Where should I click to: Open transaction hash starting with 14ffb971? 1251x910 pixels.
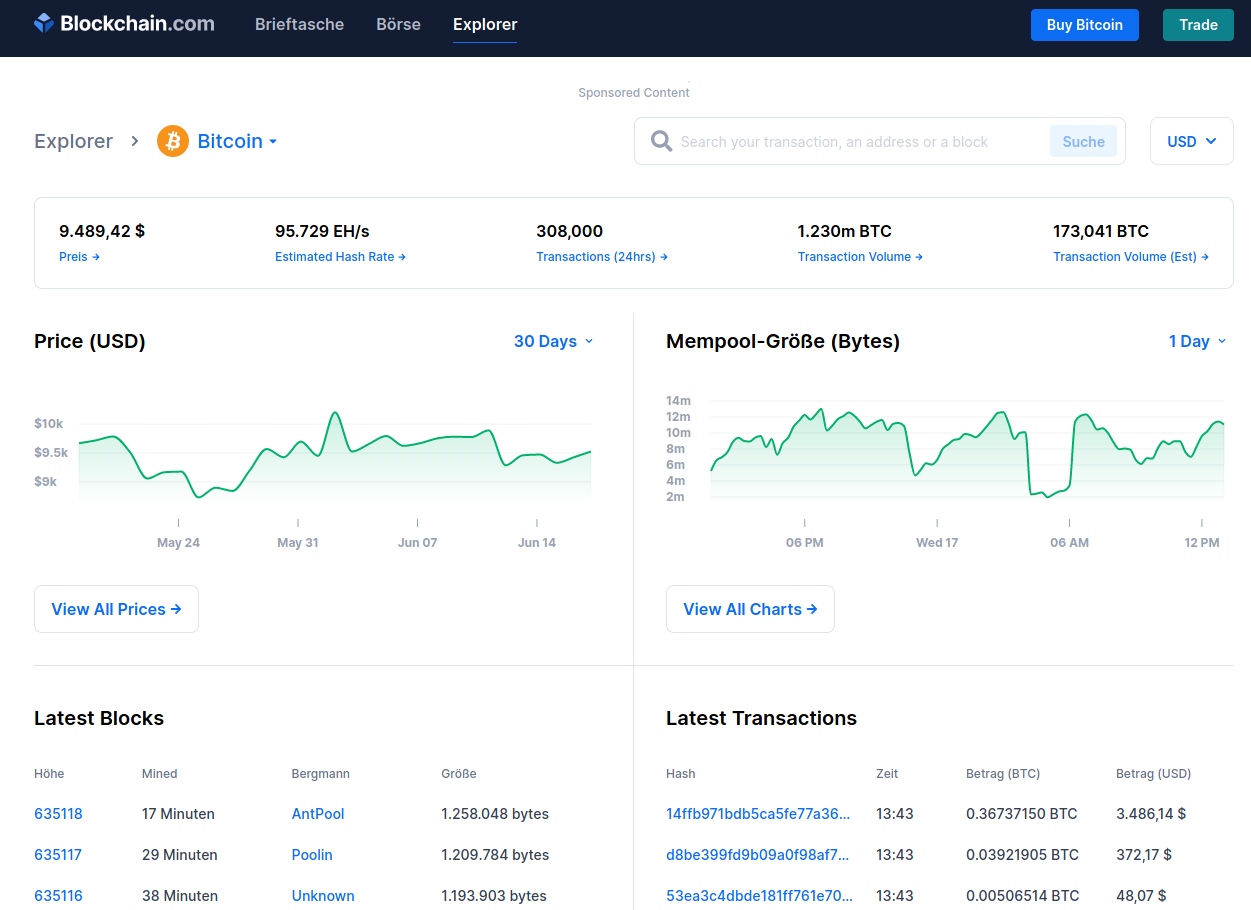pos(758,814)
